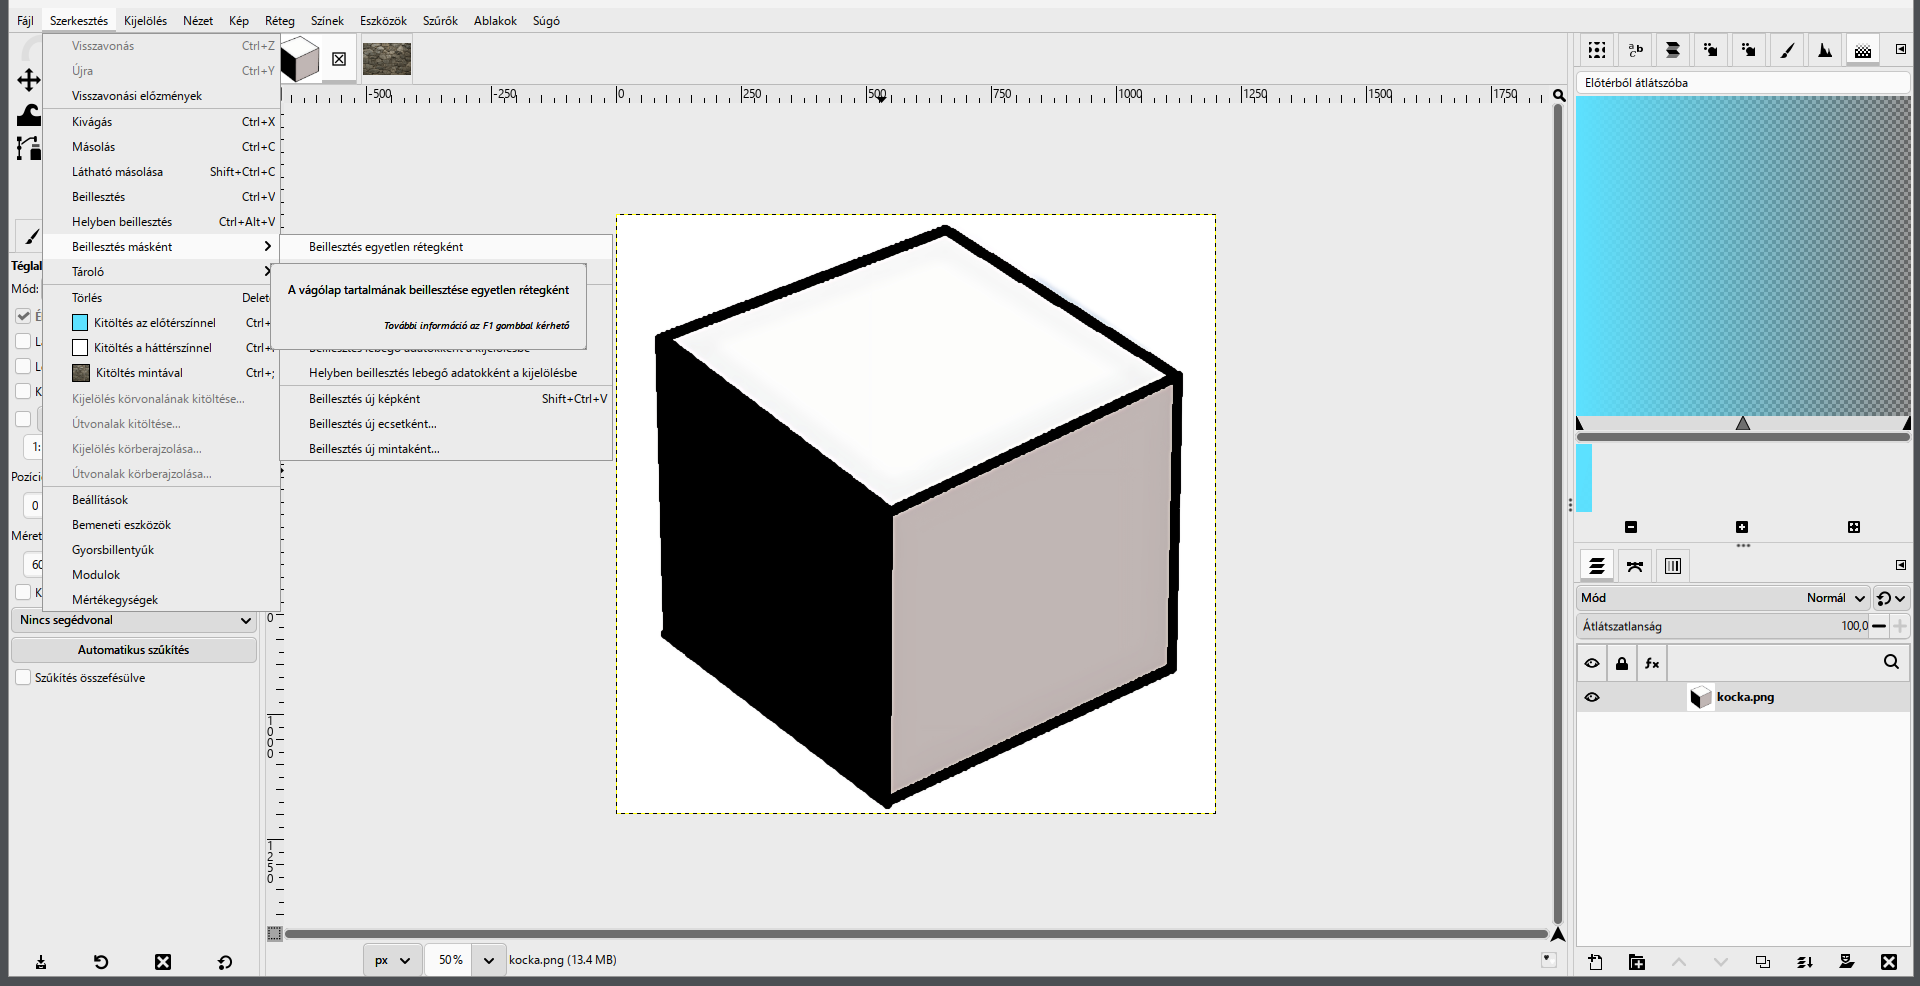Zoom in the gradient preview
The height and width of the screenshot is (986, 1920).
tap(1742, 527)
